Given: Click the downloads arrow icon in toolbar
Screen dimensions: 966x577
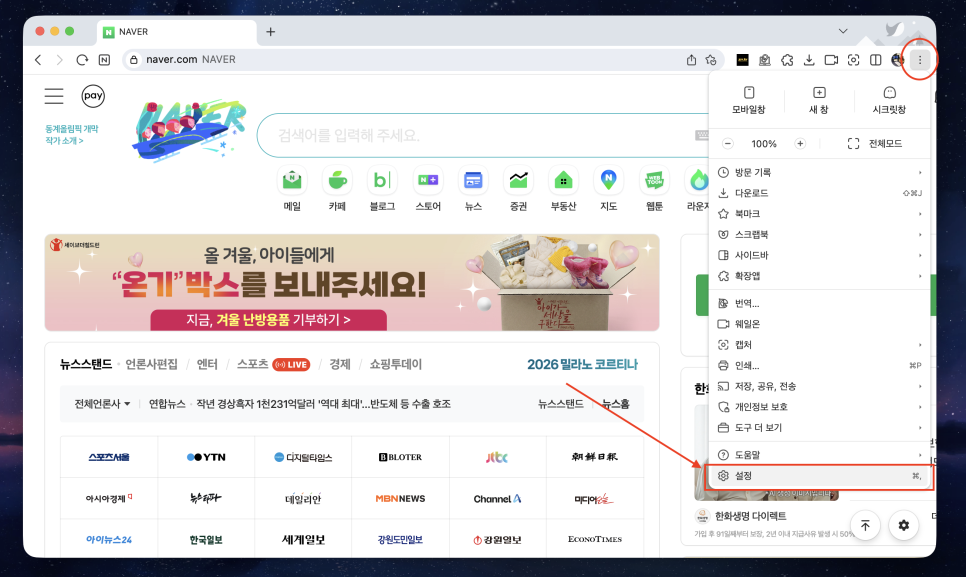Looking at the screenshot, I should tap(809, 60).
